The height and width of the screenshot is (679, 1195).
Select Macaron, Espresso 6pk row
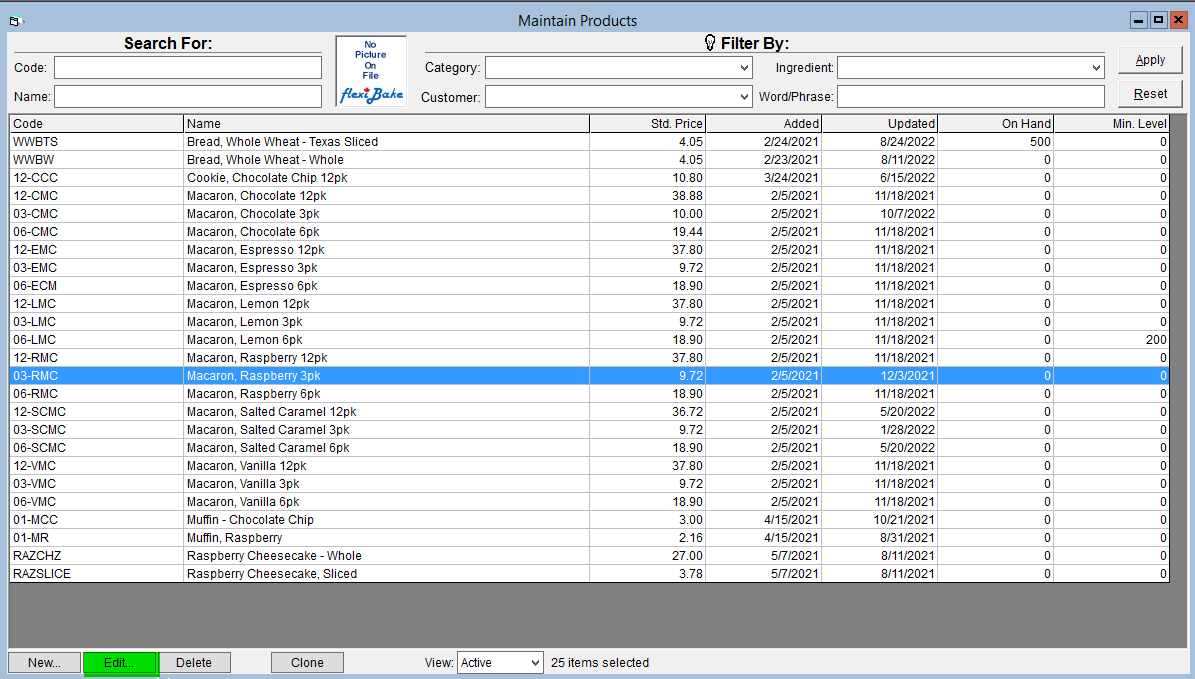[589, 286]
